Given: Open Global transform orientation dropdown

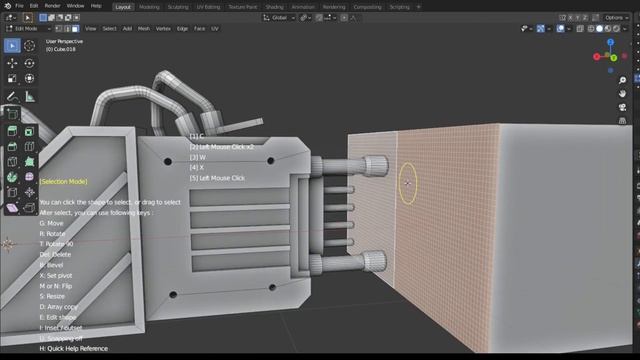Looking at the screenshot, I should [x=279, y=18].
